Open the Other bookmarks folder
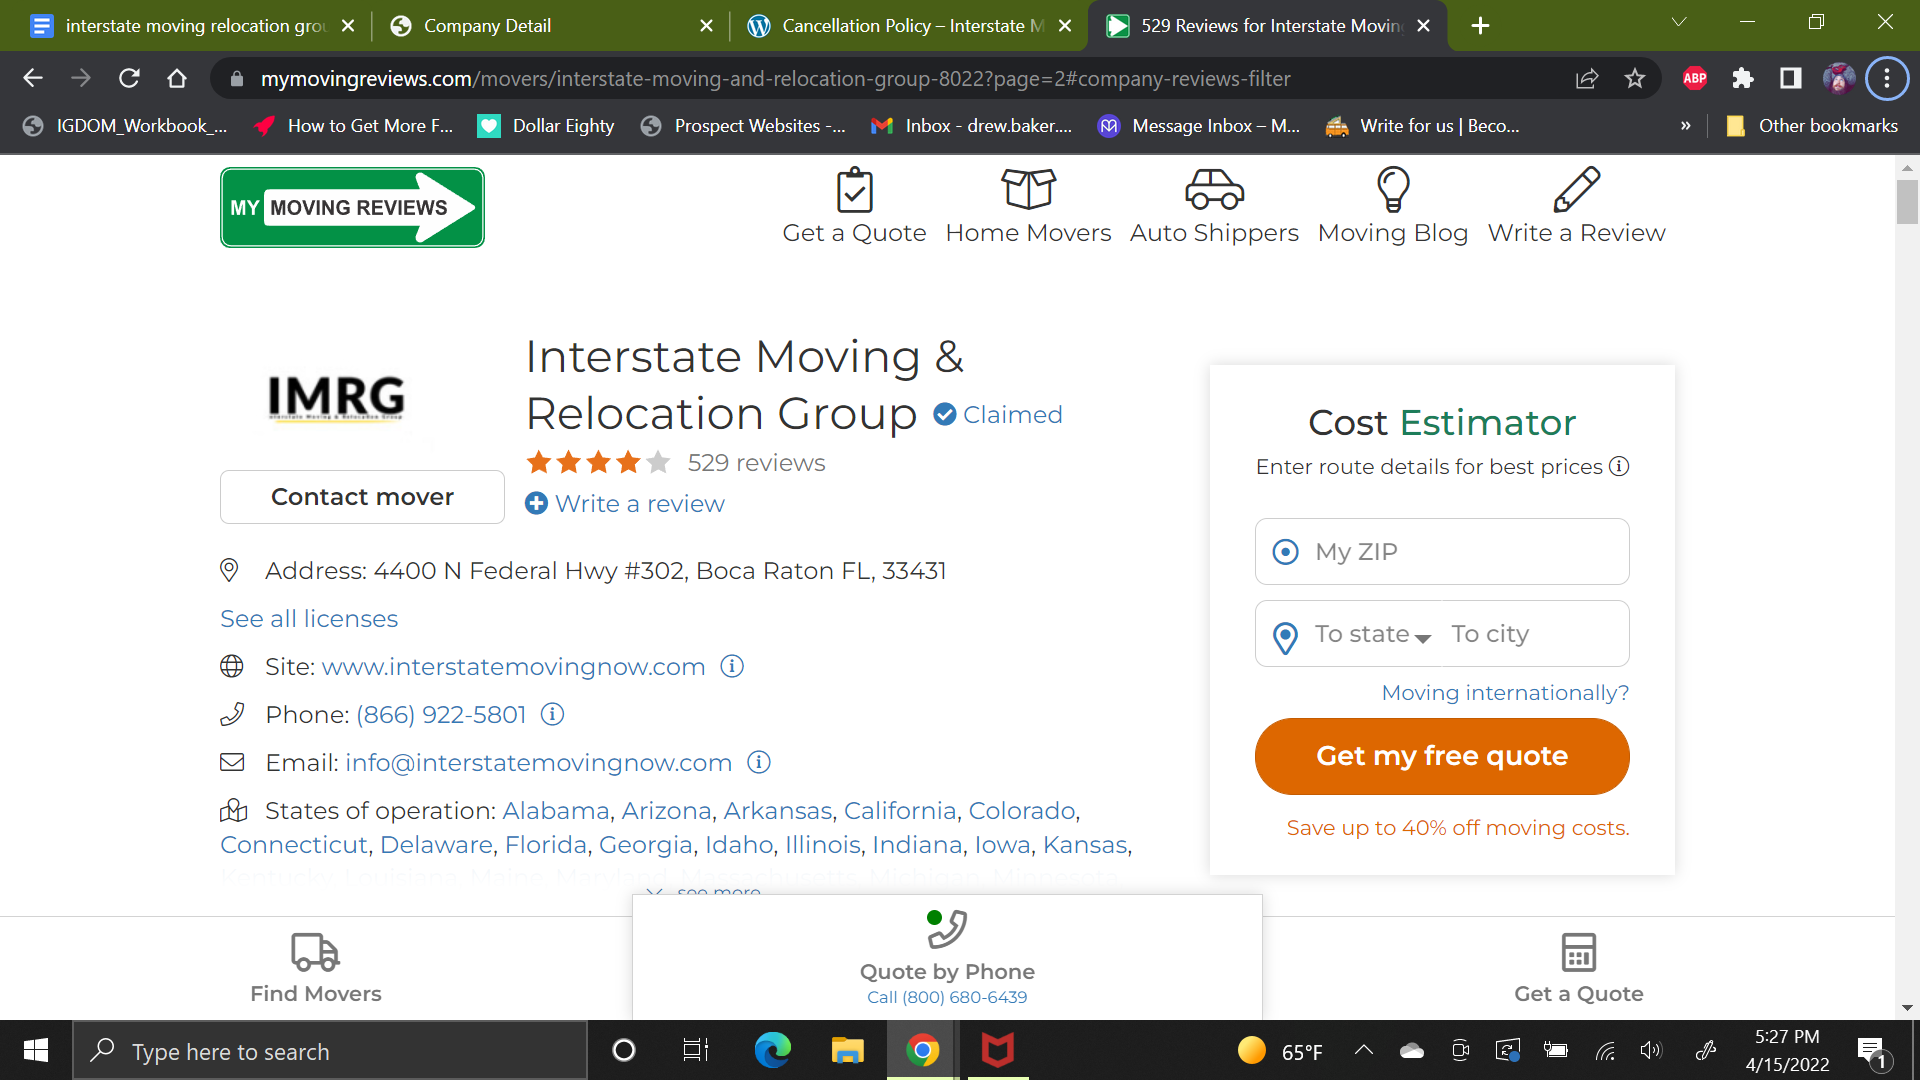 click(1812, 126)
